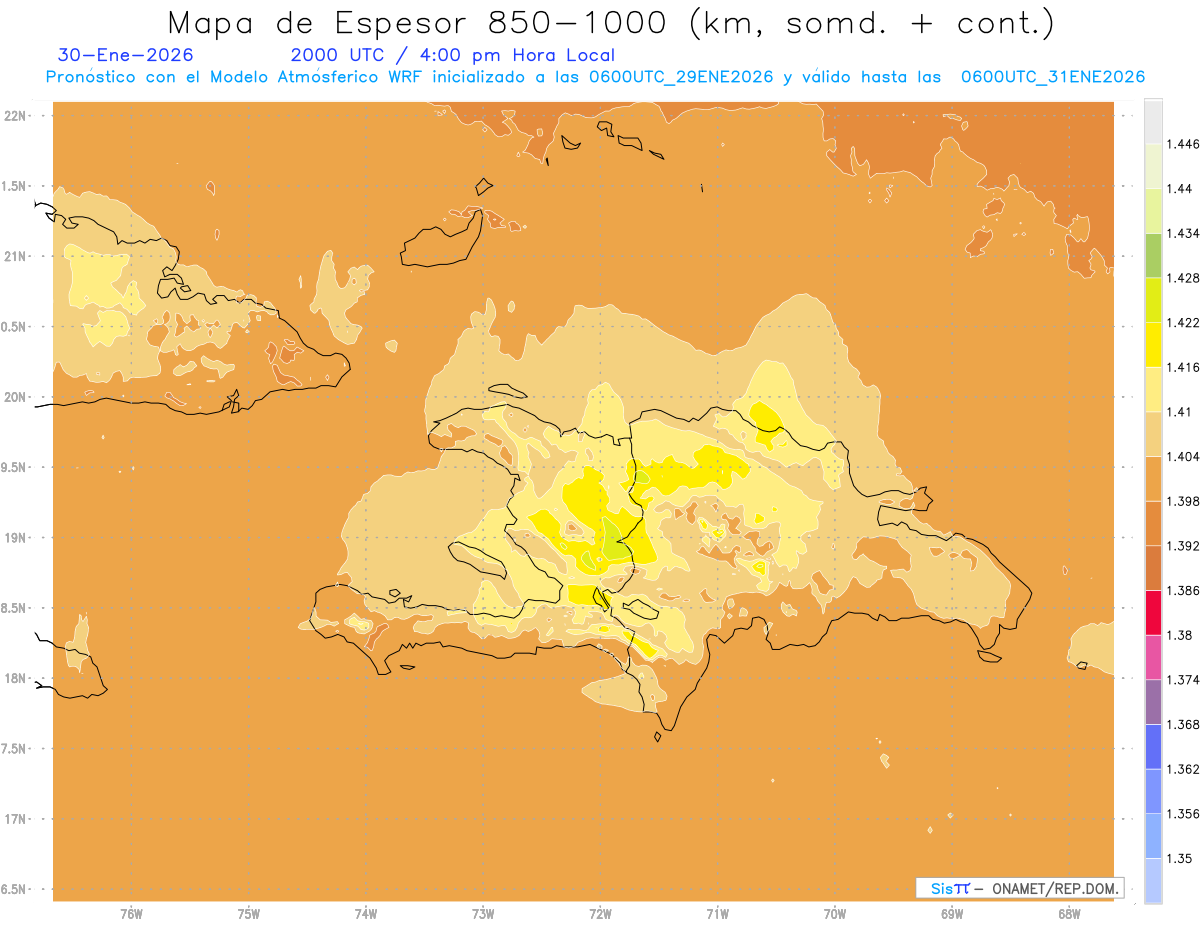Click the 1.428 legend value
Image resolution: width=1200 pixels, height=927 pixels.
(x=1182, y=278)
